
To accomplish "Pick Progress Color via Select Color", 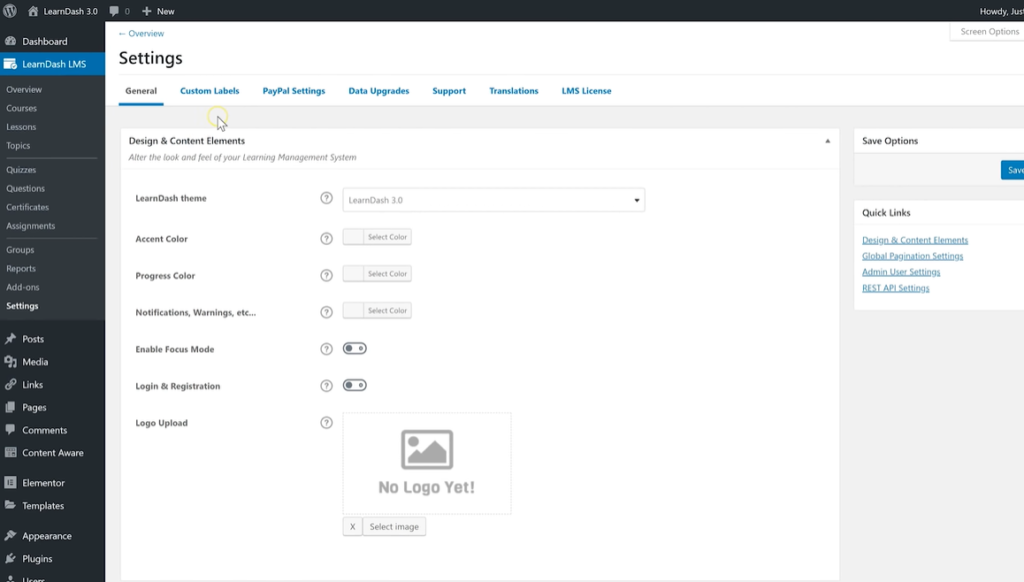I will [377, 274].
